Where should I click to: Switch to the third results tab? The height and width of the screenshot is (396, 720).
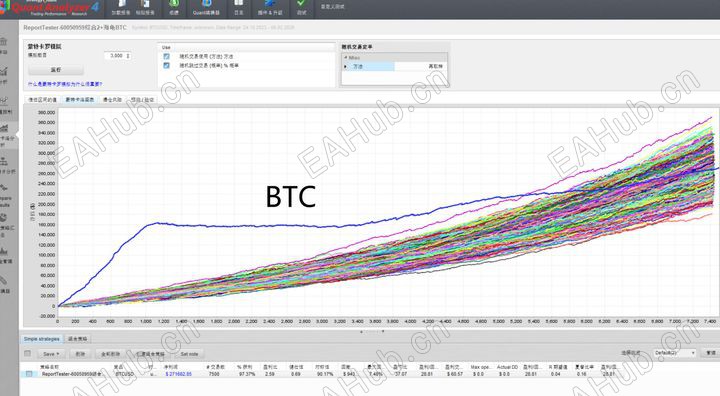(112, 100)
